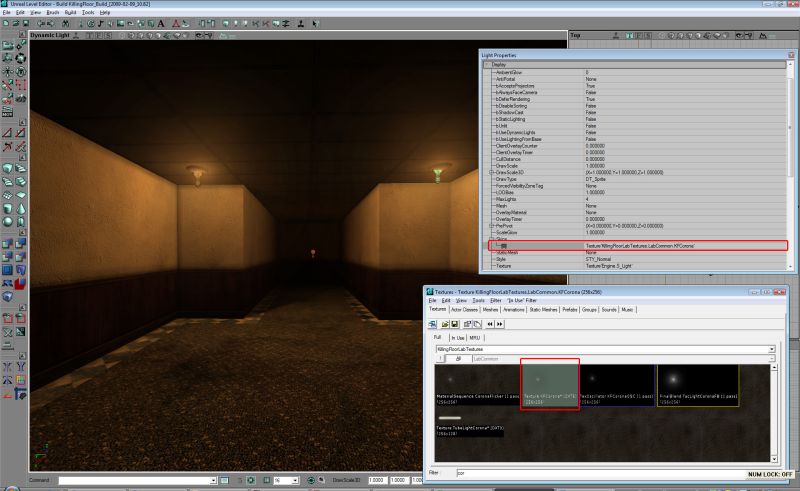Click the Open level folder icon
Viewport: 800px width, 491px height.
(15, 23)
